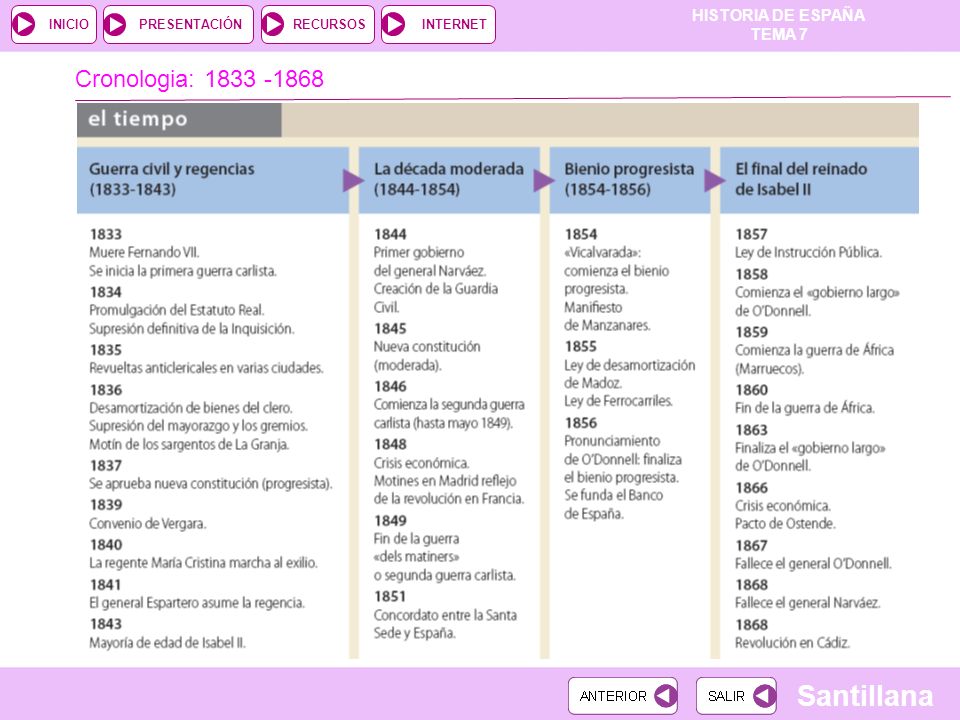Screen dimensions: 960x720
Task: Click 'Fallece el general Narváez.'
Action: point(808,603)
